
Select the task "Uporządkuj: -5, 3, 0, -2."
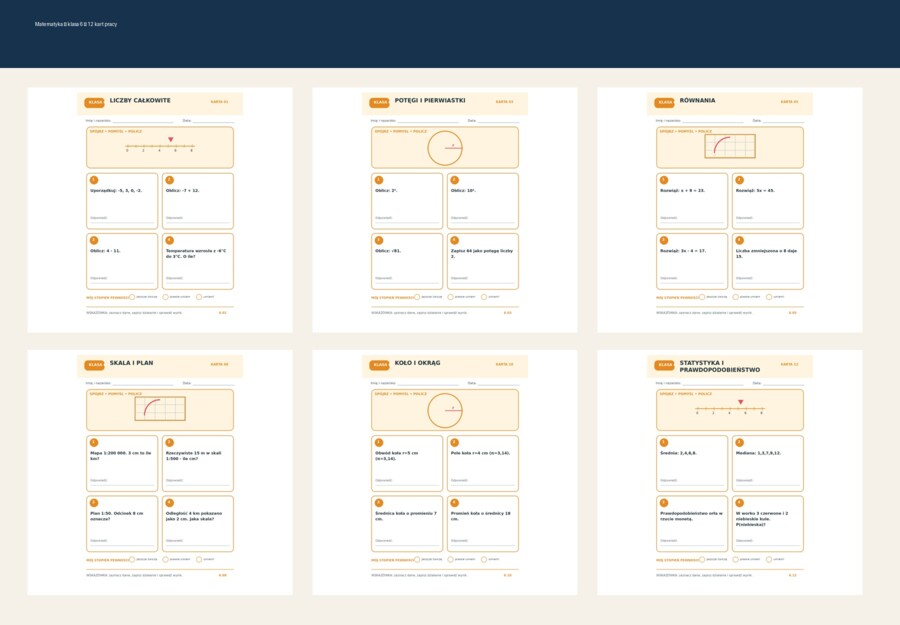point(122,201)
